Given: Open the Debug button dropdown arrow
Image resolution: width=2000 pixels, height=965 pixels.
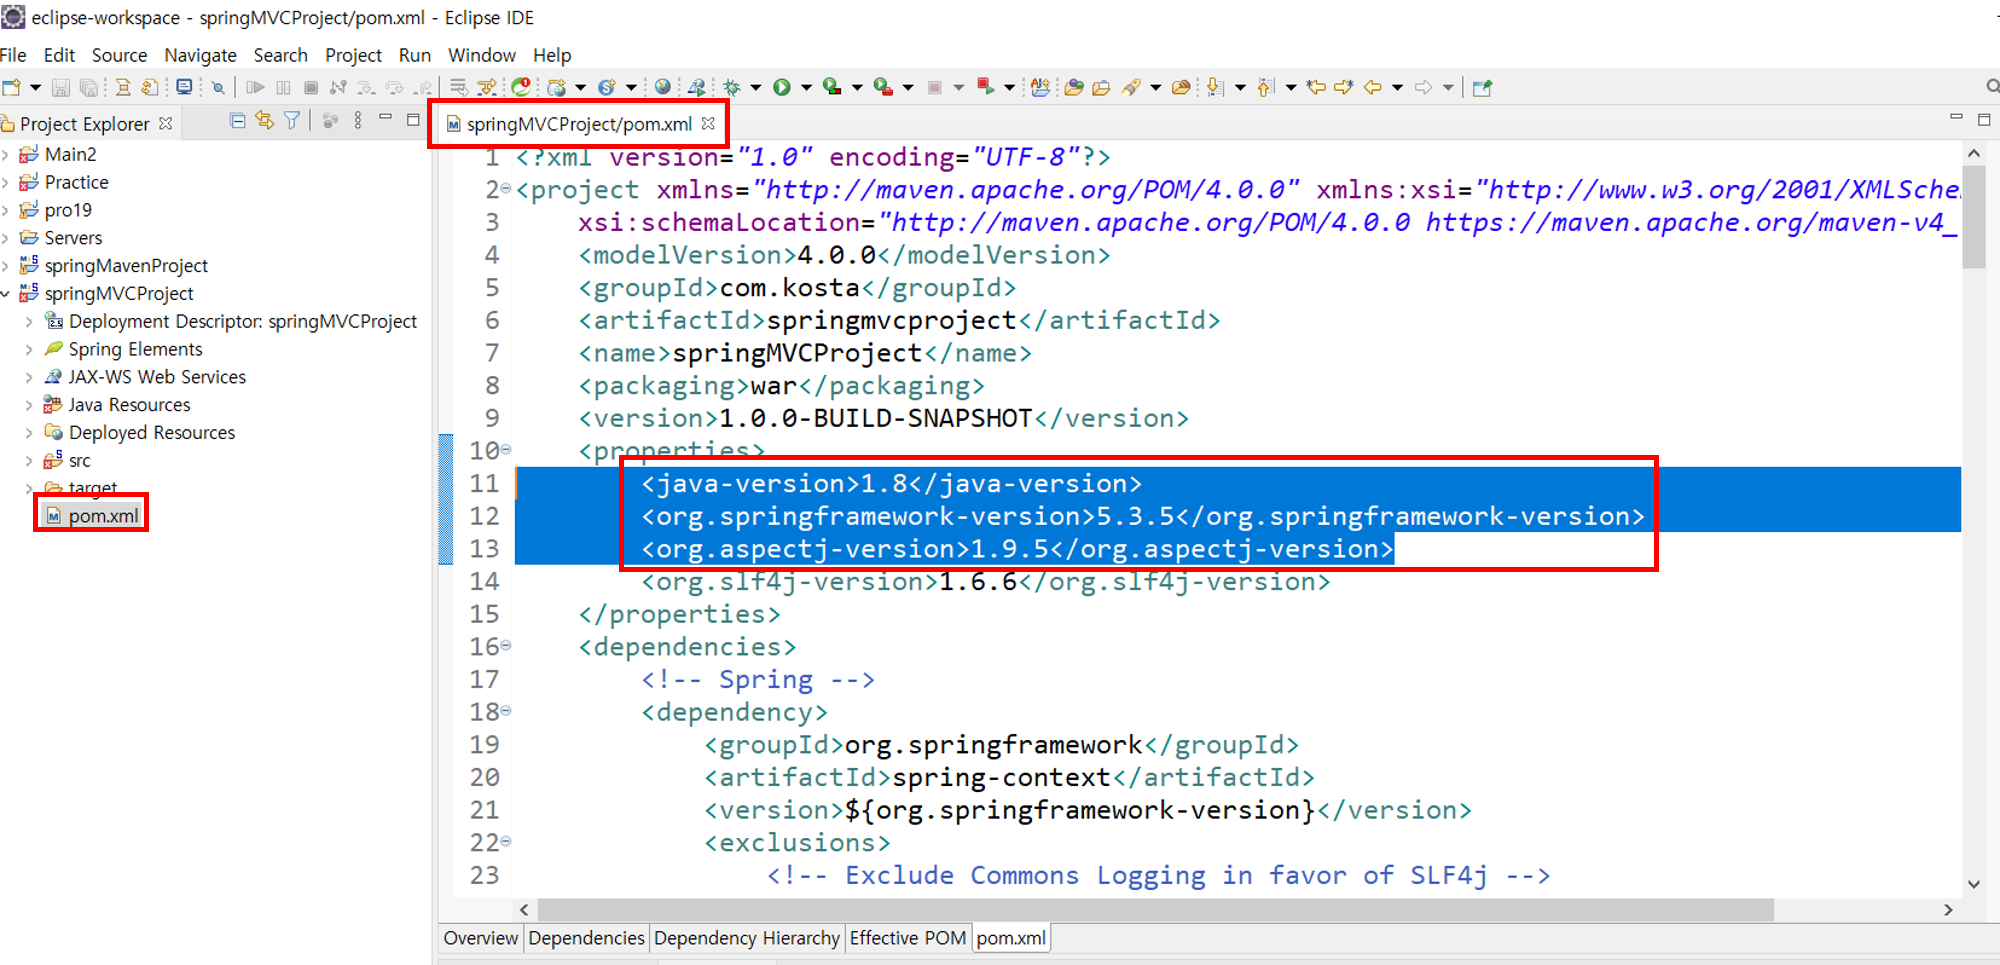Looking at the screenshot, I should 756,87.
